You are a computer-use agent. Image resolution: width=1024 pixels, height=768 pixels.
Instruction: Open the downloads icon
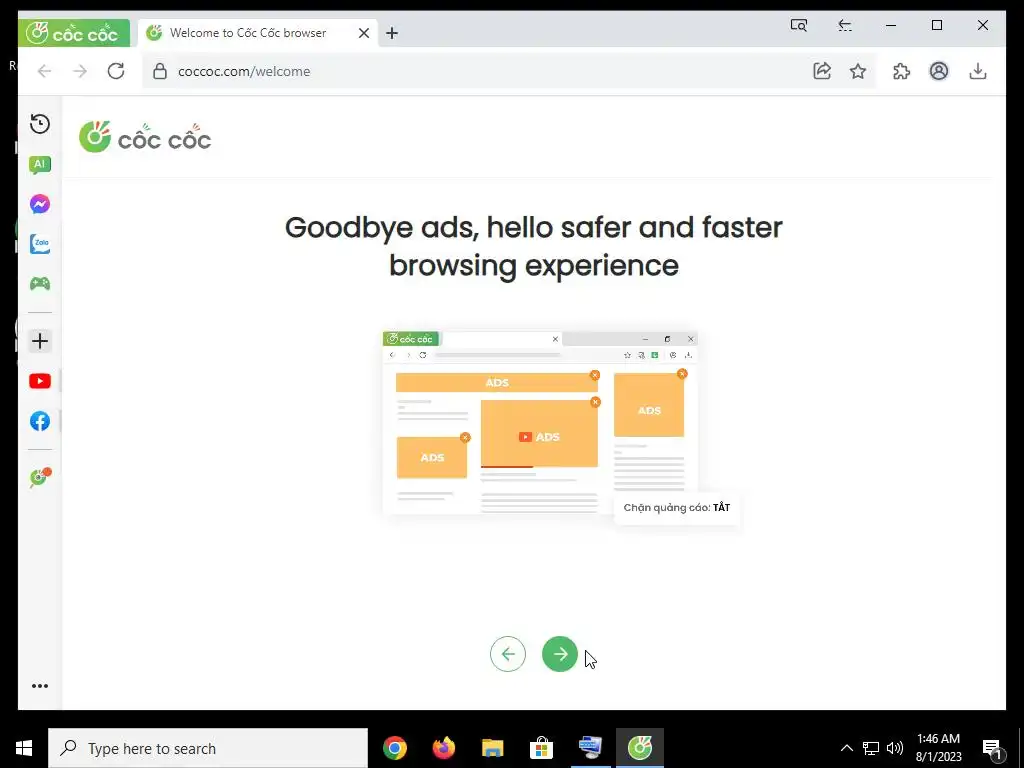point(978,71)
